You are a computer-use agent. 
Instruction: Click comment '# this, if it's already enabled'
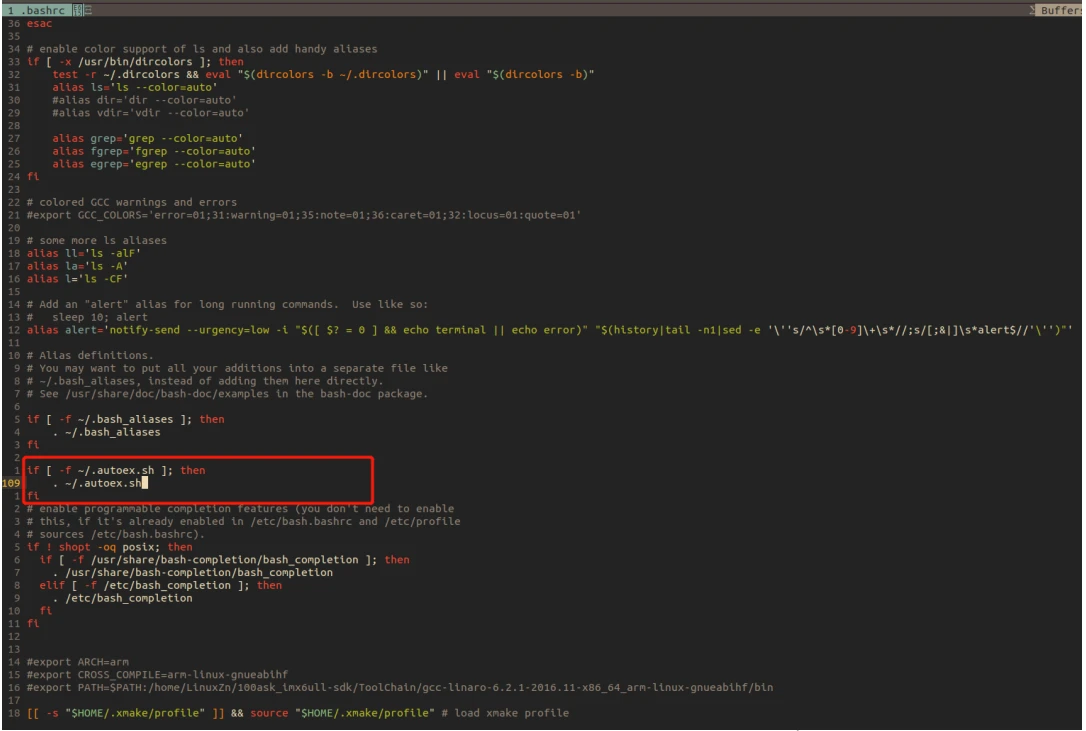(243, 522)
